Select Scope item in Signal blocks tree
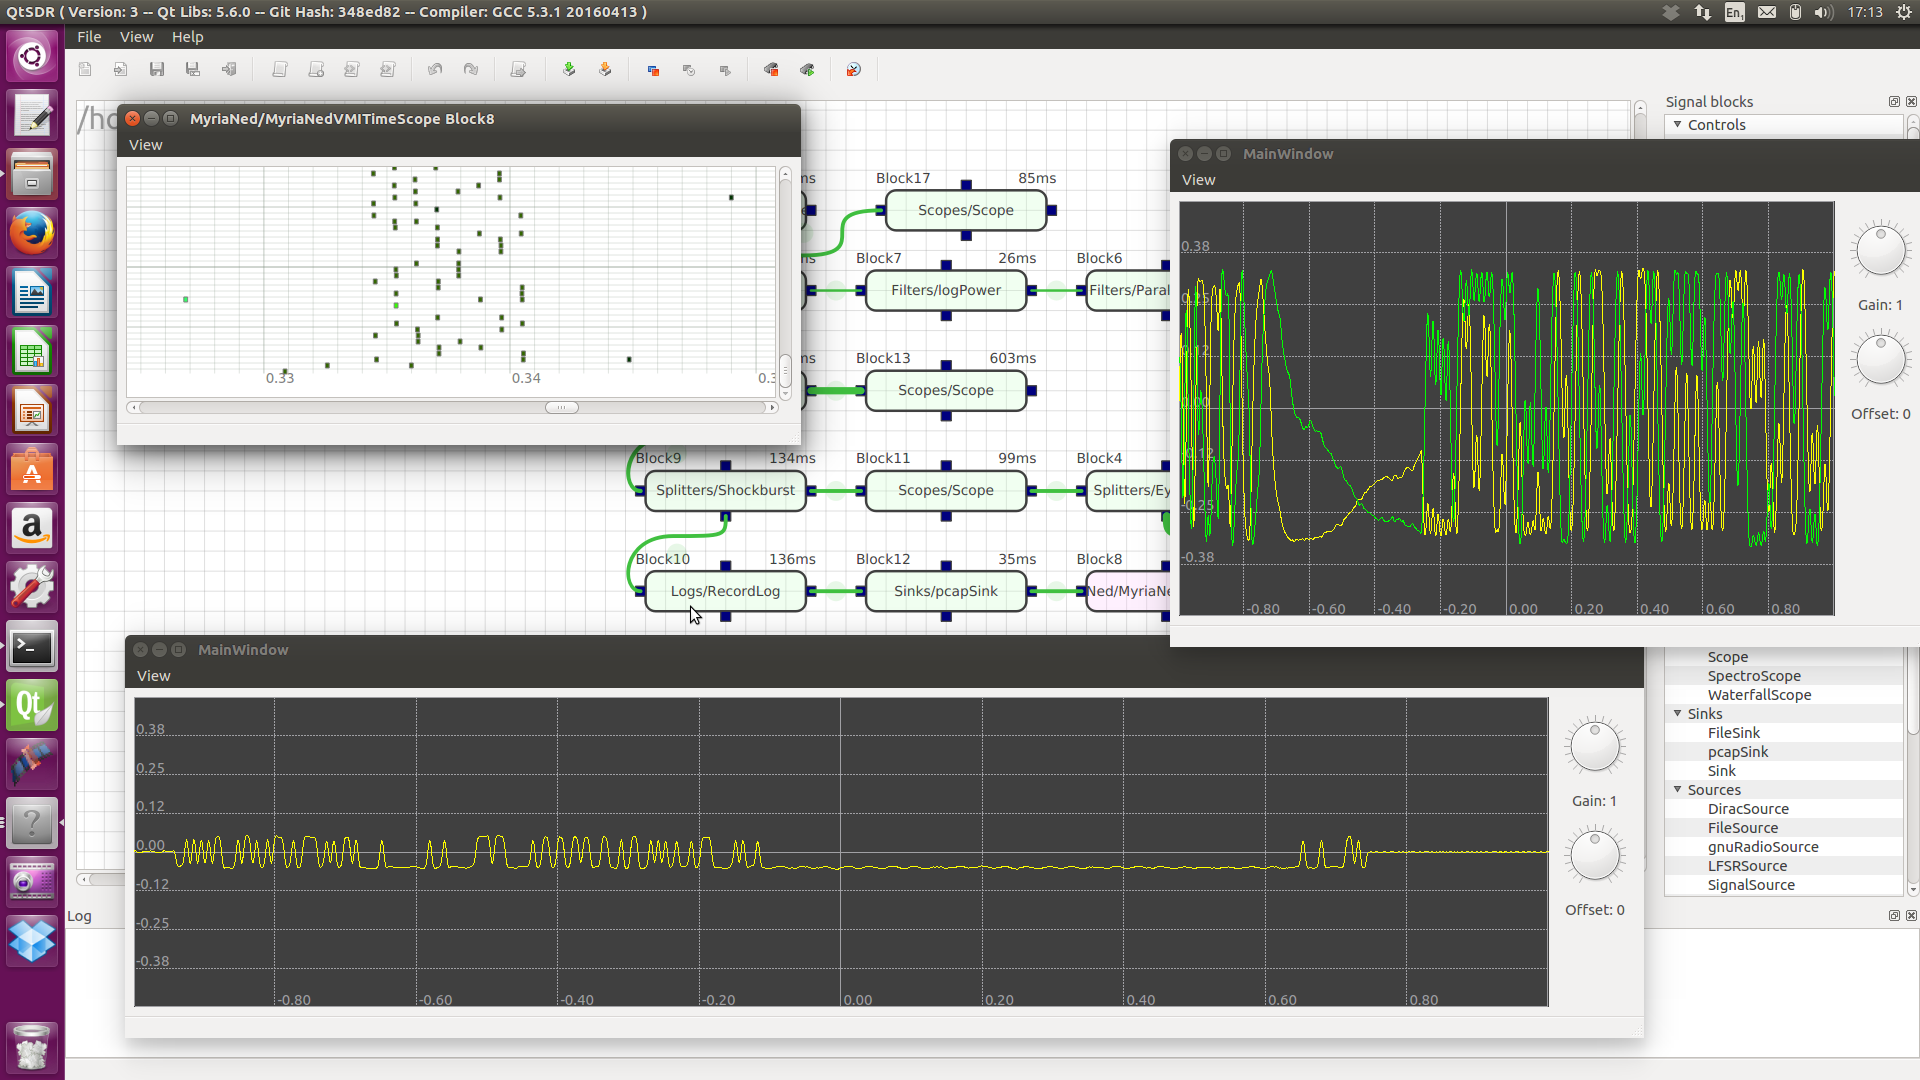The image size is (1920, 1080). click(1727, 657)
